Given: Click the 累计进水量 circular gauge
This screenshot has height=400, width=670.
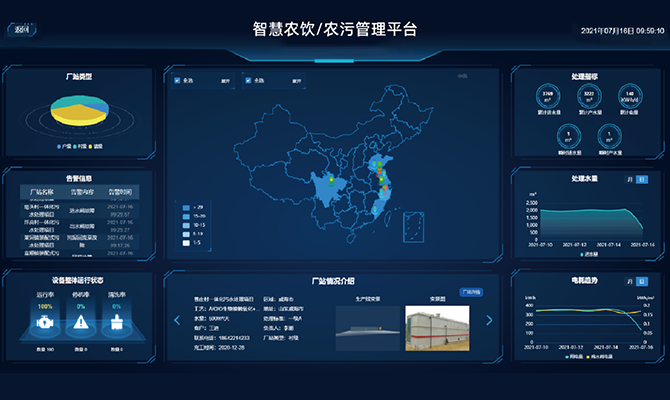Looking at the screenshot, I should [x=547, y=99].
